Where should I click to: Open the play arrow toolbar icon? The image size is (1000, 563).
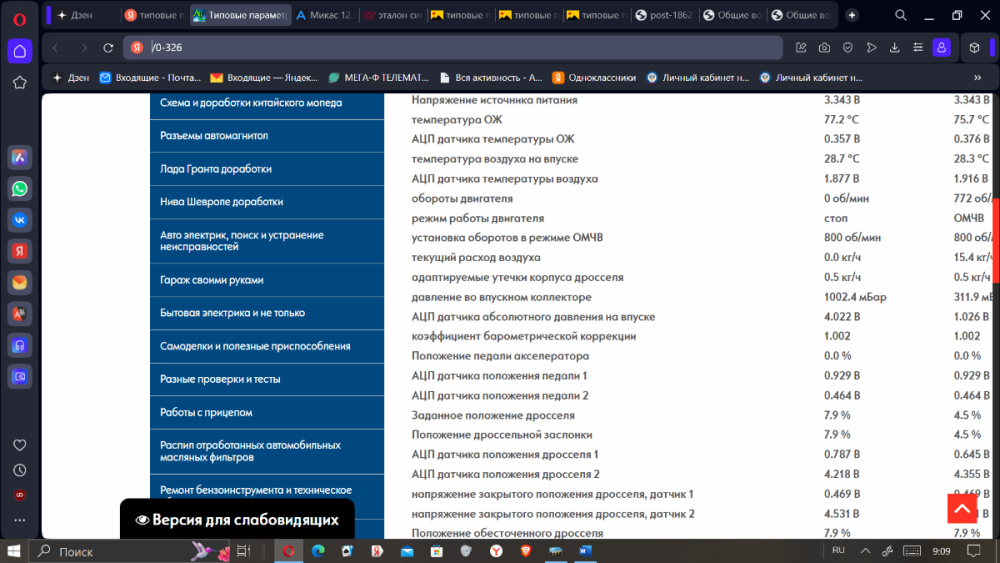(x=871, y=48)
